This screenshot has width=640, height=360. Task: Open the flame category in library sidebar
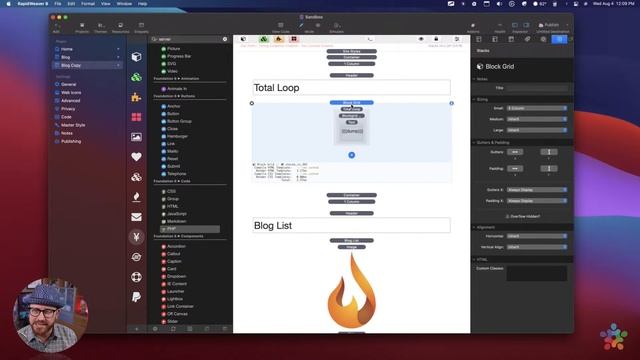136,197
